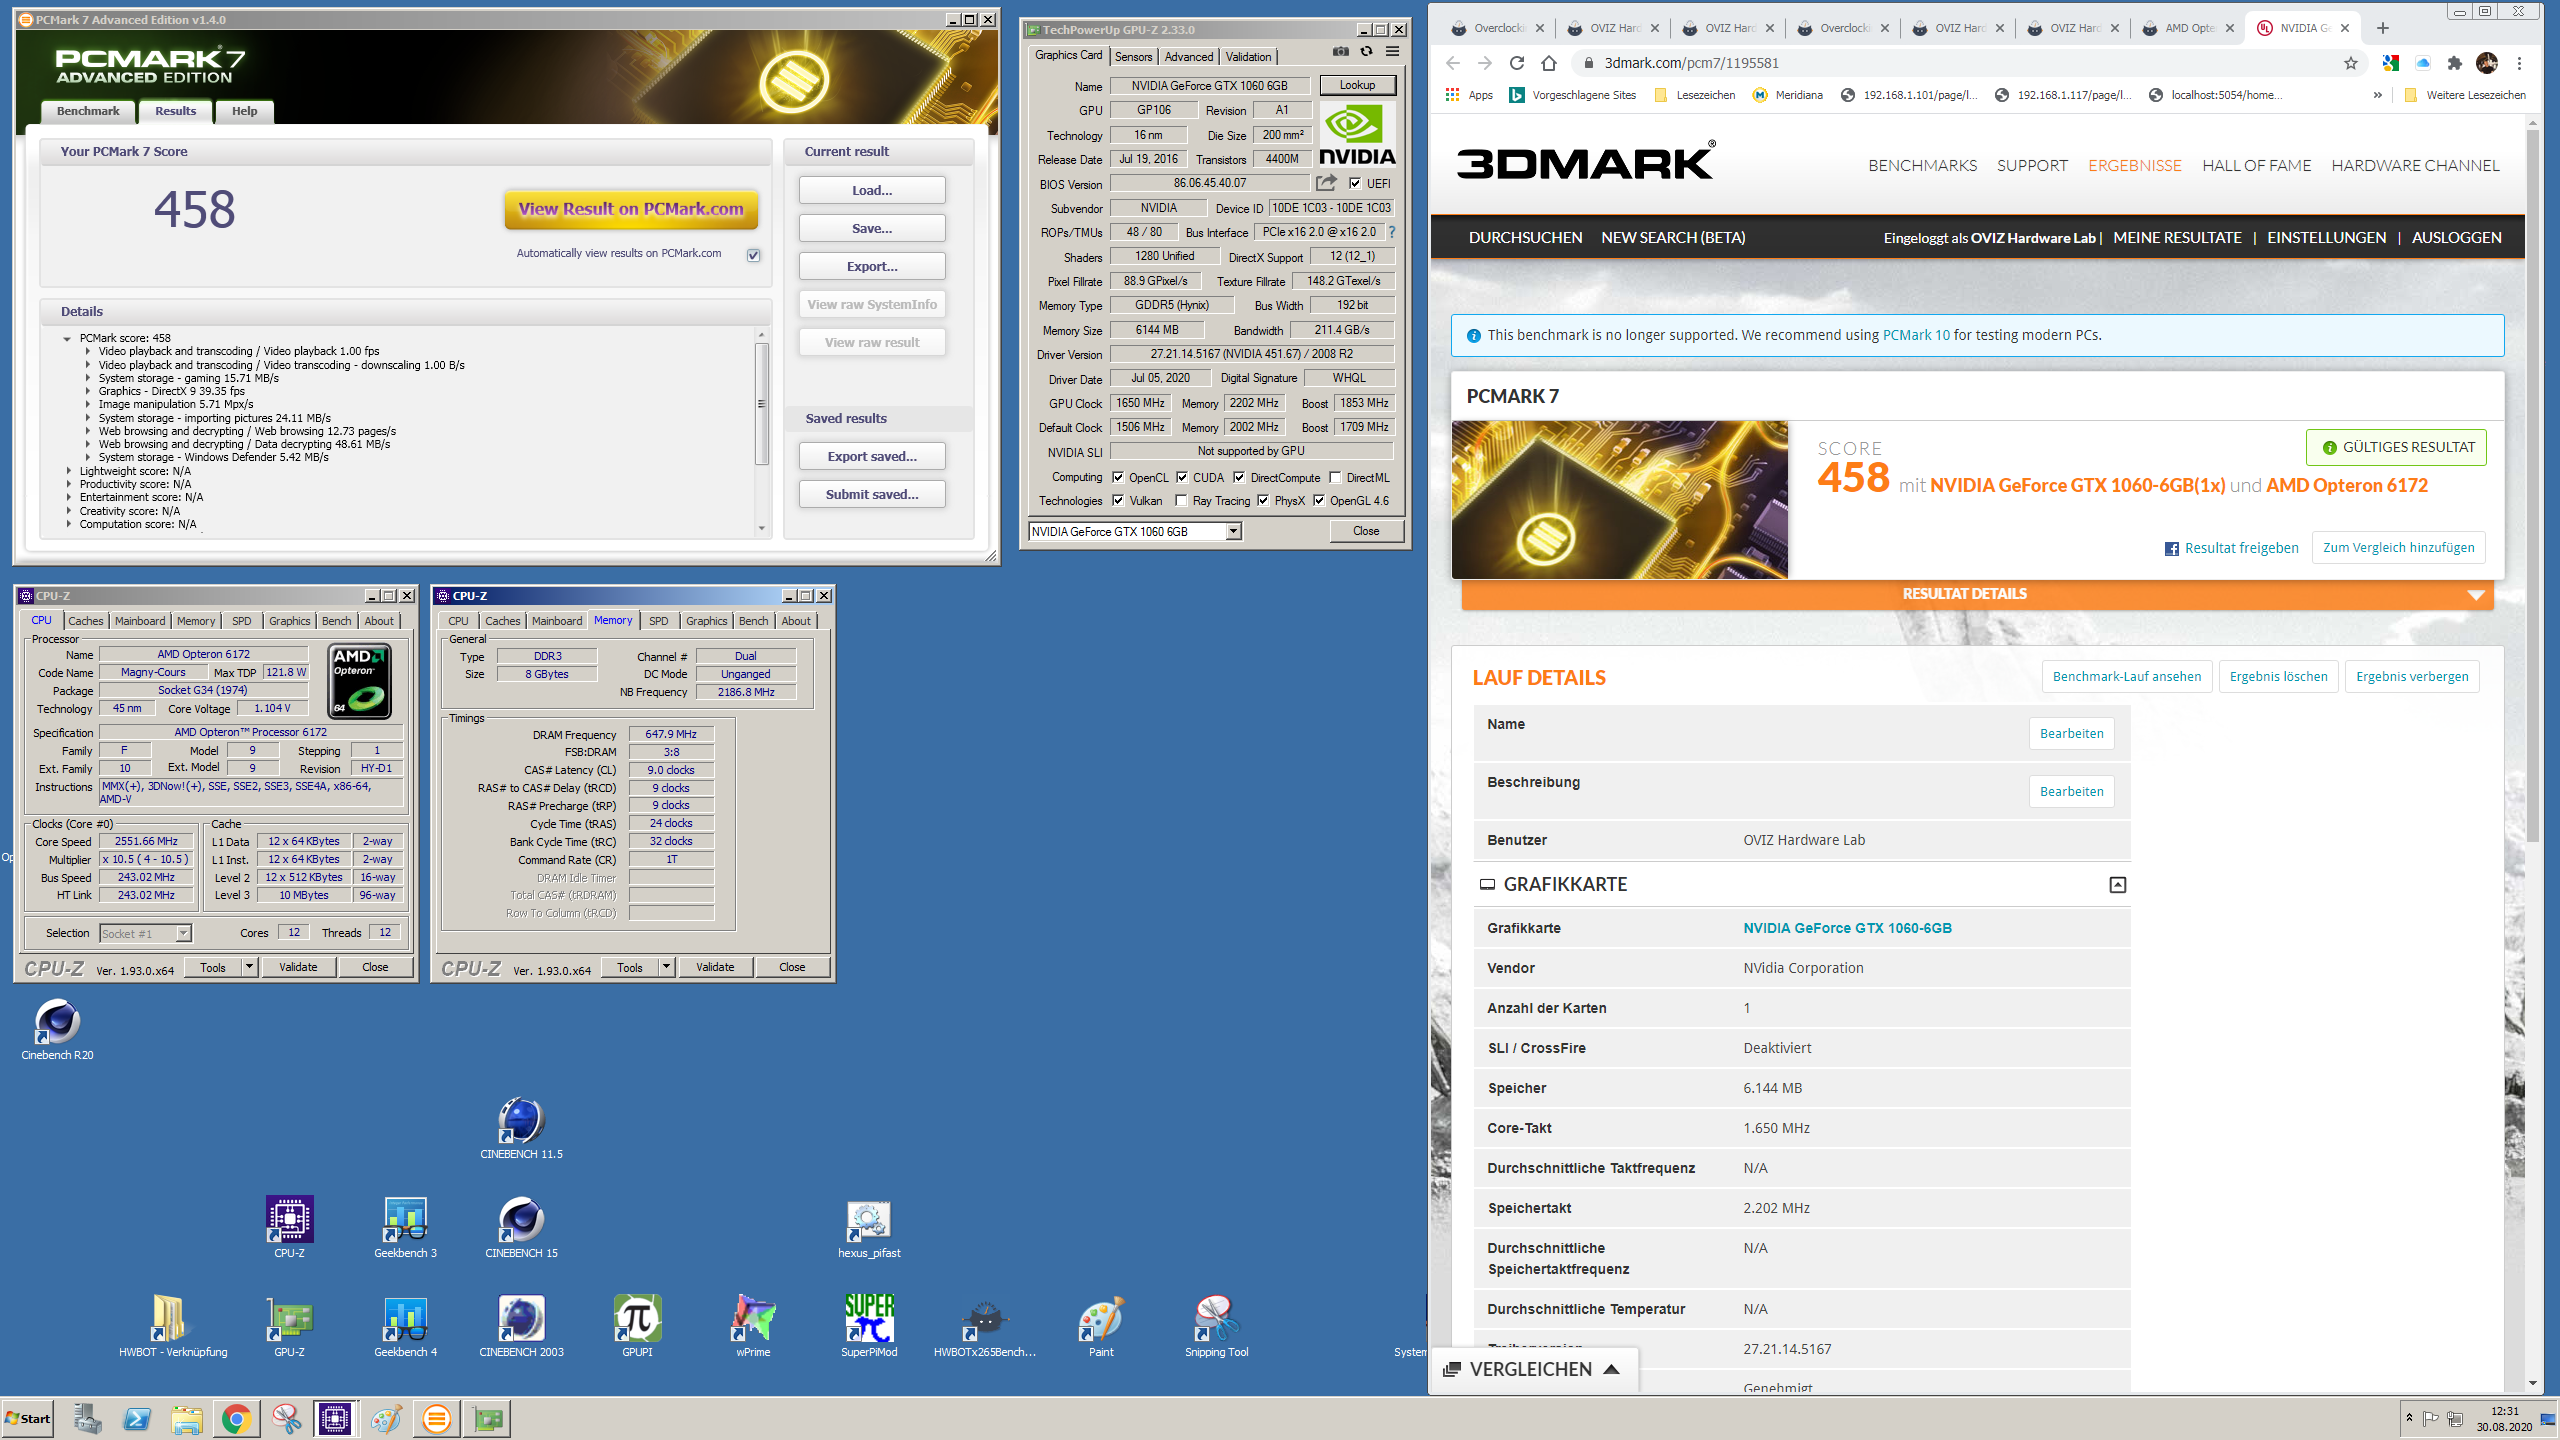Open the HALL OF FAME menu on 3DMark
2560x1440 pixels.
pos(2256,165)
